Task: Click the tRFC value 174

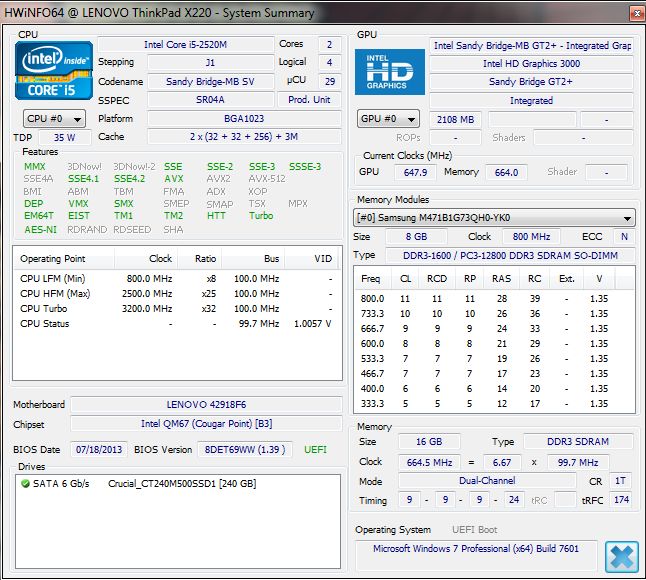Action: click(x=621, y=500)
